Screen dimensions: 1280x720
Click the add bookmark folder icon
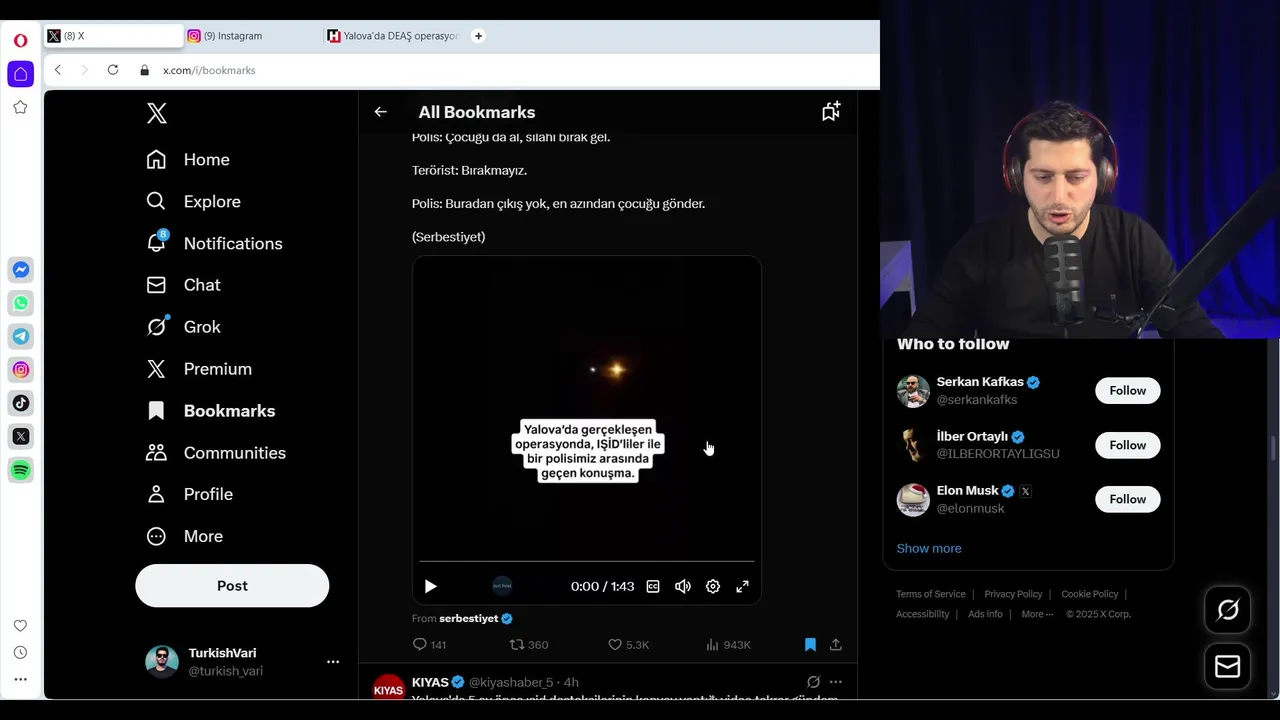831,111
